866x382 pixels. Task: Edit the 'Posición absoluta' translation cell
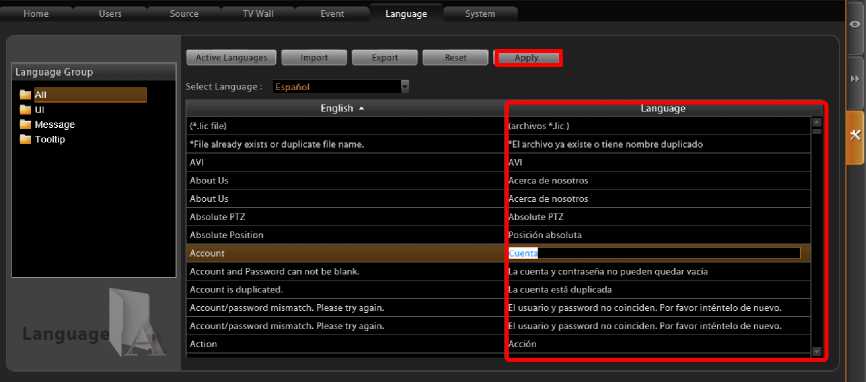(658, 235)
